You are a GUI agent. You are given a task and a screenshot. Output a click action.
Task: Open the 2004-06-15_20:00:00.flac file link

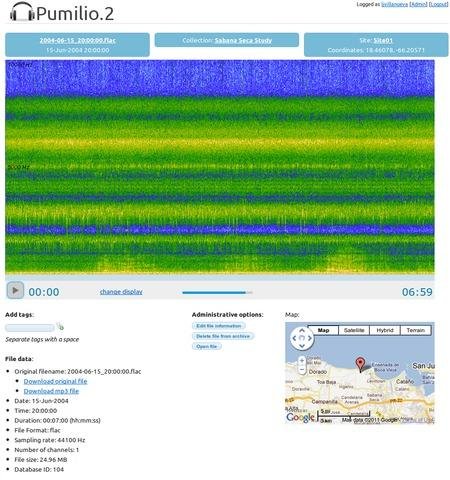point(77,40)
